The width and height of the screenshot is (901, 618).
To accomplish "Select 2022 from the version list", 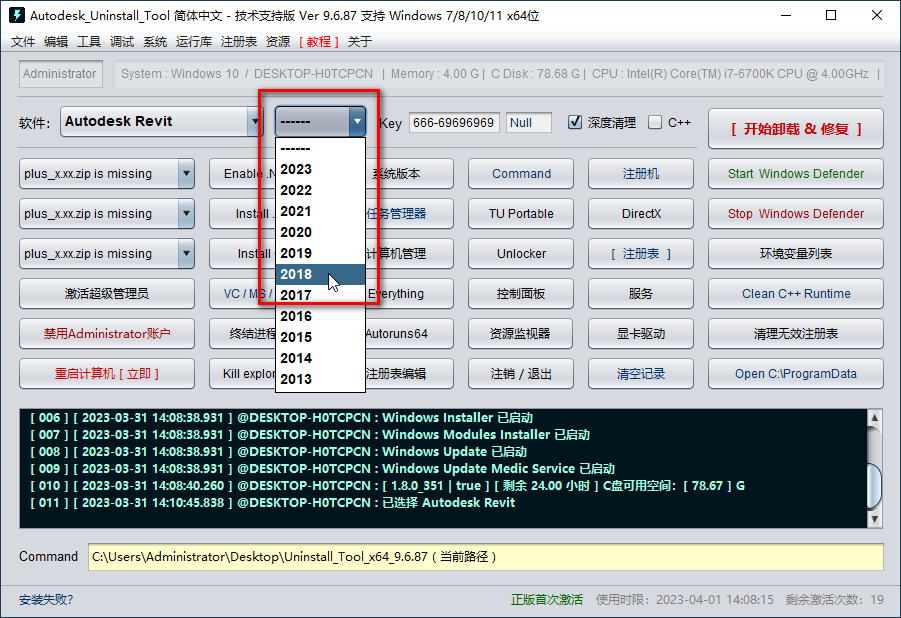I will coord(320,190).
